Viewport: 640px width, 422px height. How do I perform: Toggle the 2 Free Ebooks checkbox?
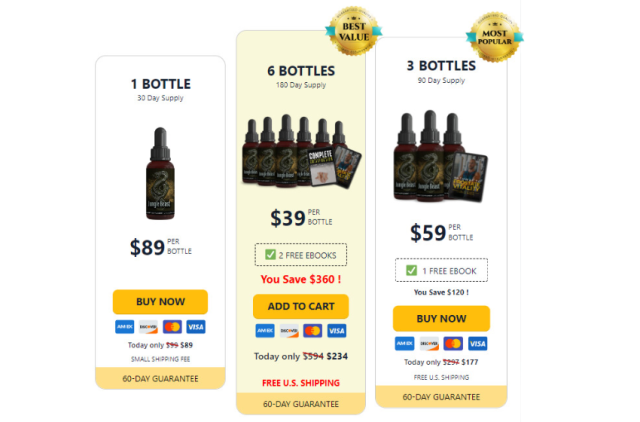(x=270, y=255)
